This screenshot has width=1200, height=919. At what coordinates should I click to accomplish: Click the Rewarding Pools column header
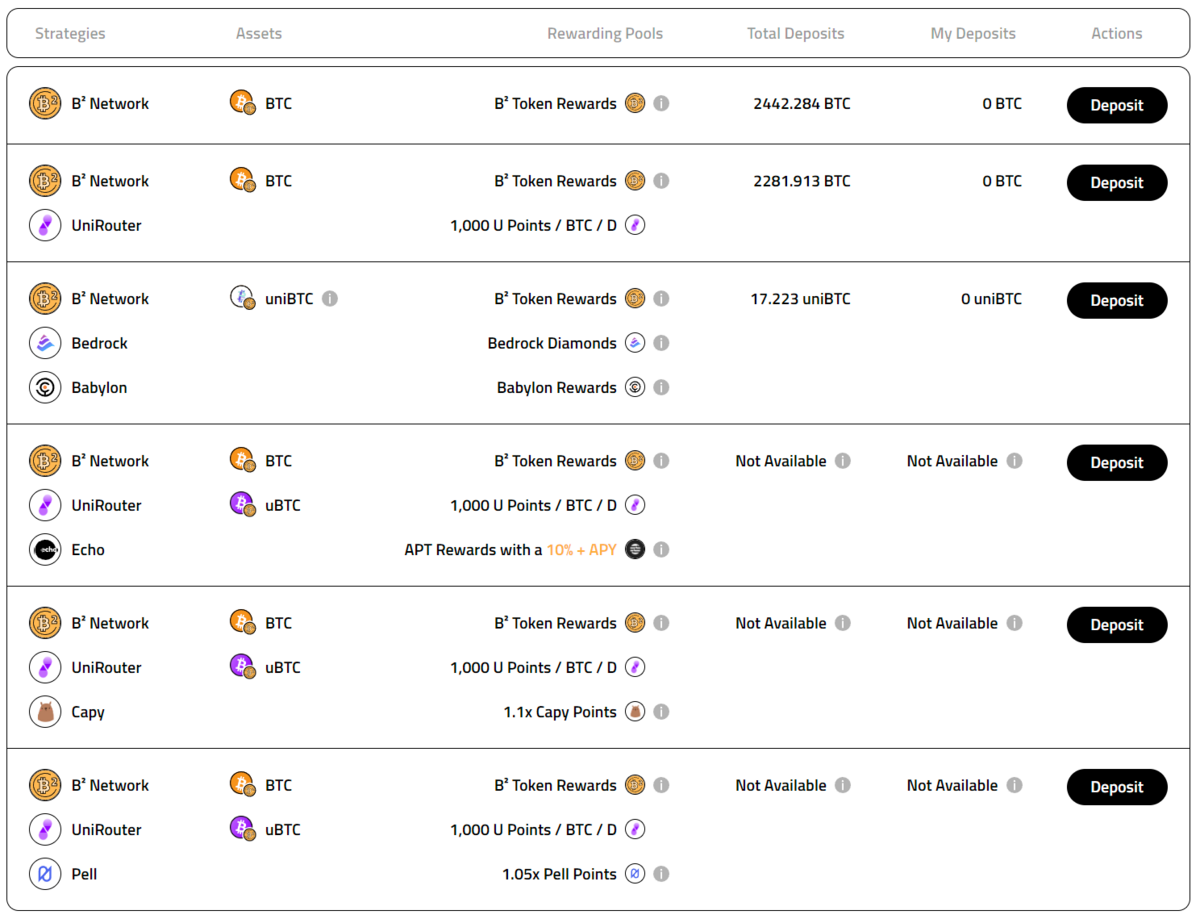click(604, 34)
